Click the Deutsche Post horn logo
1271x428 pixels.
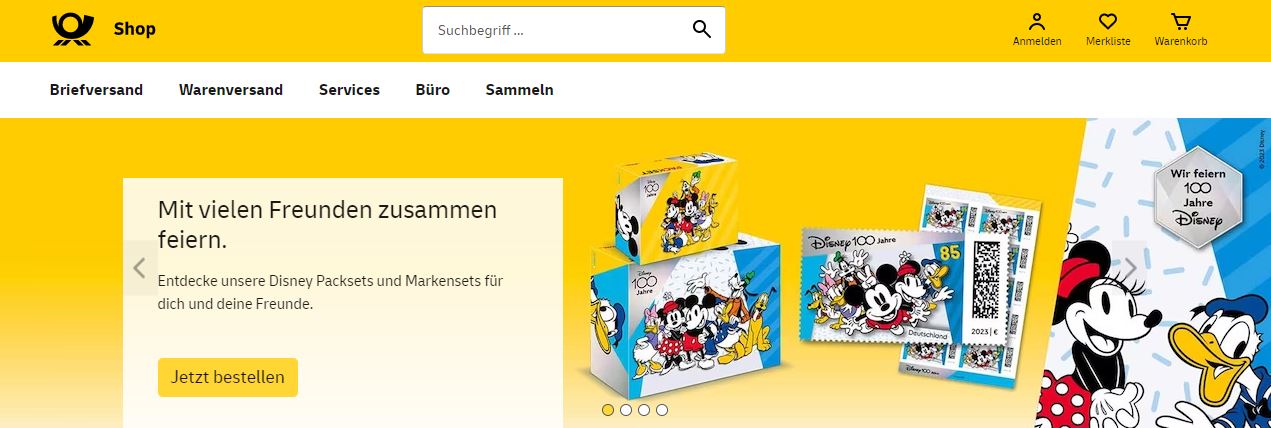72,30
